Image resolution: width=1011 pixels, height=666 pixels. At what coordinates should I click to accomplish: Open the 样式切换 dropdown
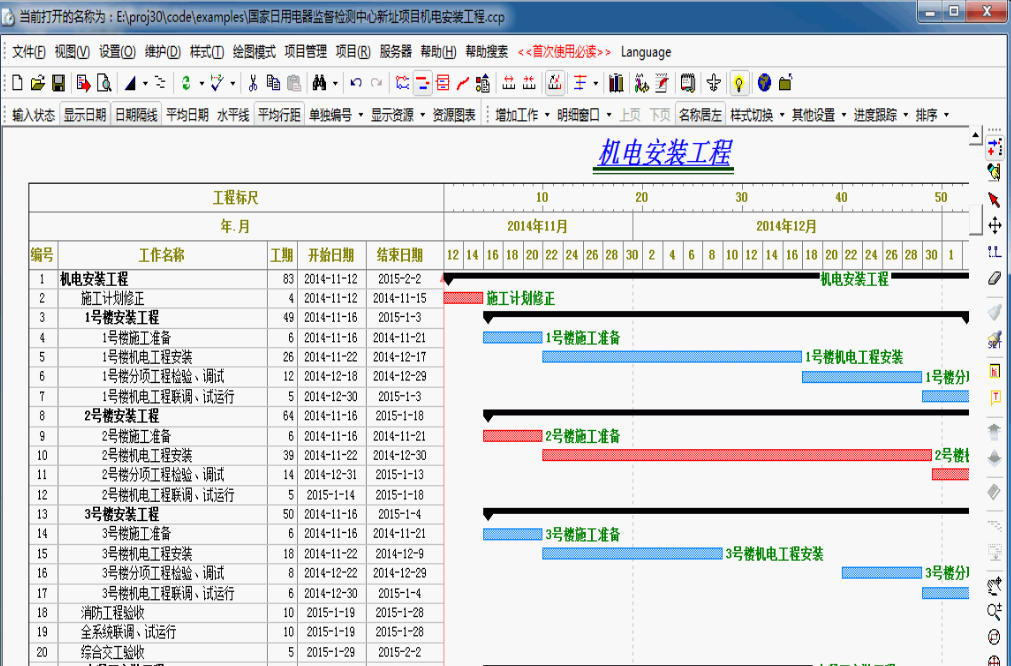tap(756, 115)
